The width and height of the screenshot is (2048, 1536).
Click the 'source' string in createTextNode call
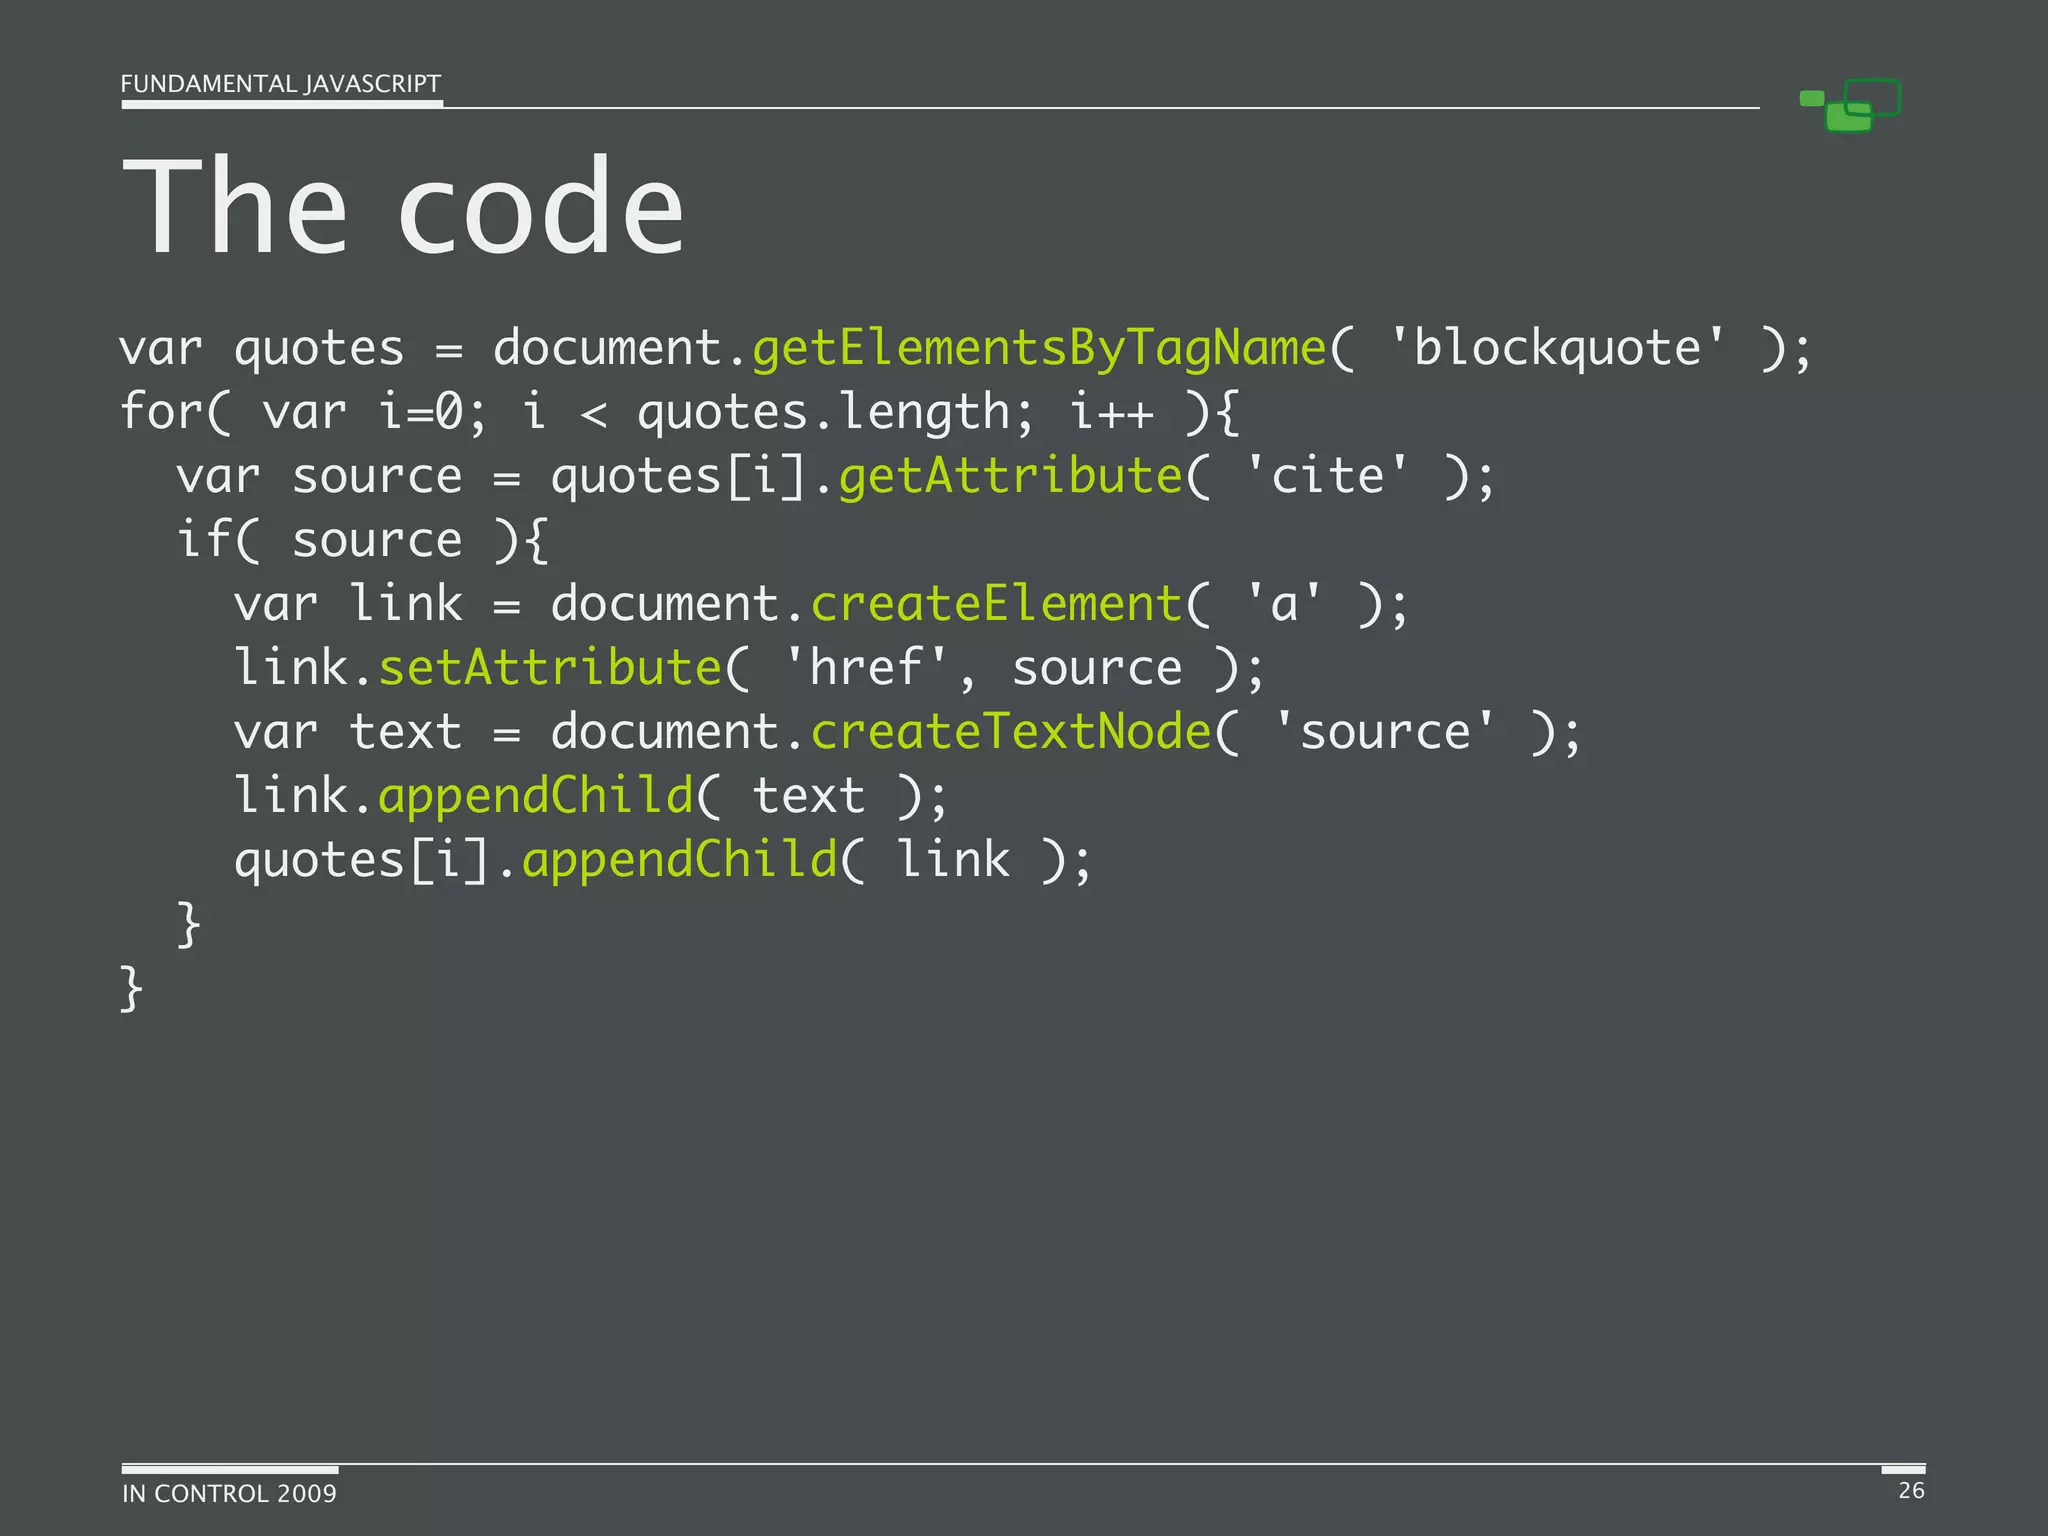[x=1384, y=732]
